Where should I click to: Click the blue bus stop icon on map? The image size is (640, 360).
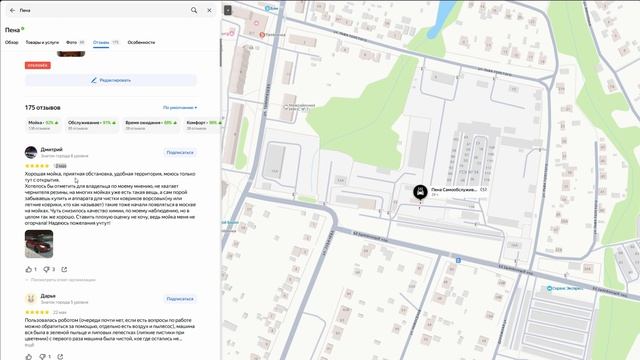pos(458,260)
